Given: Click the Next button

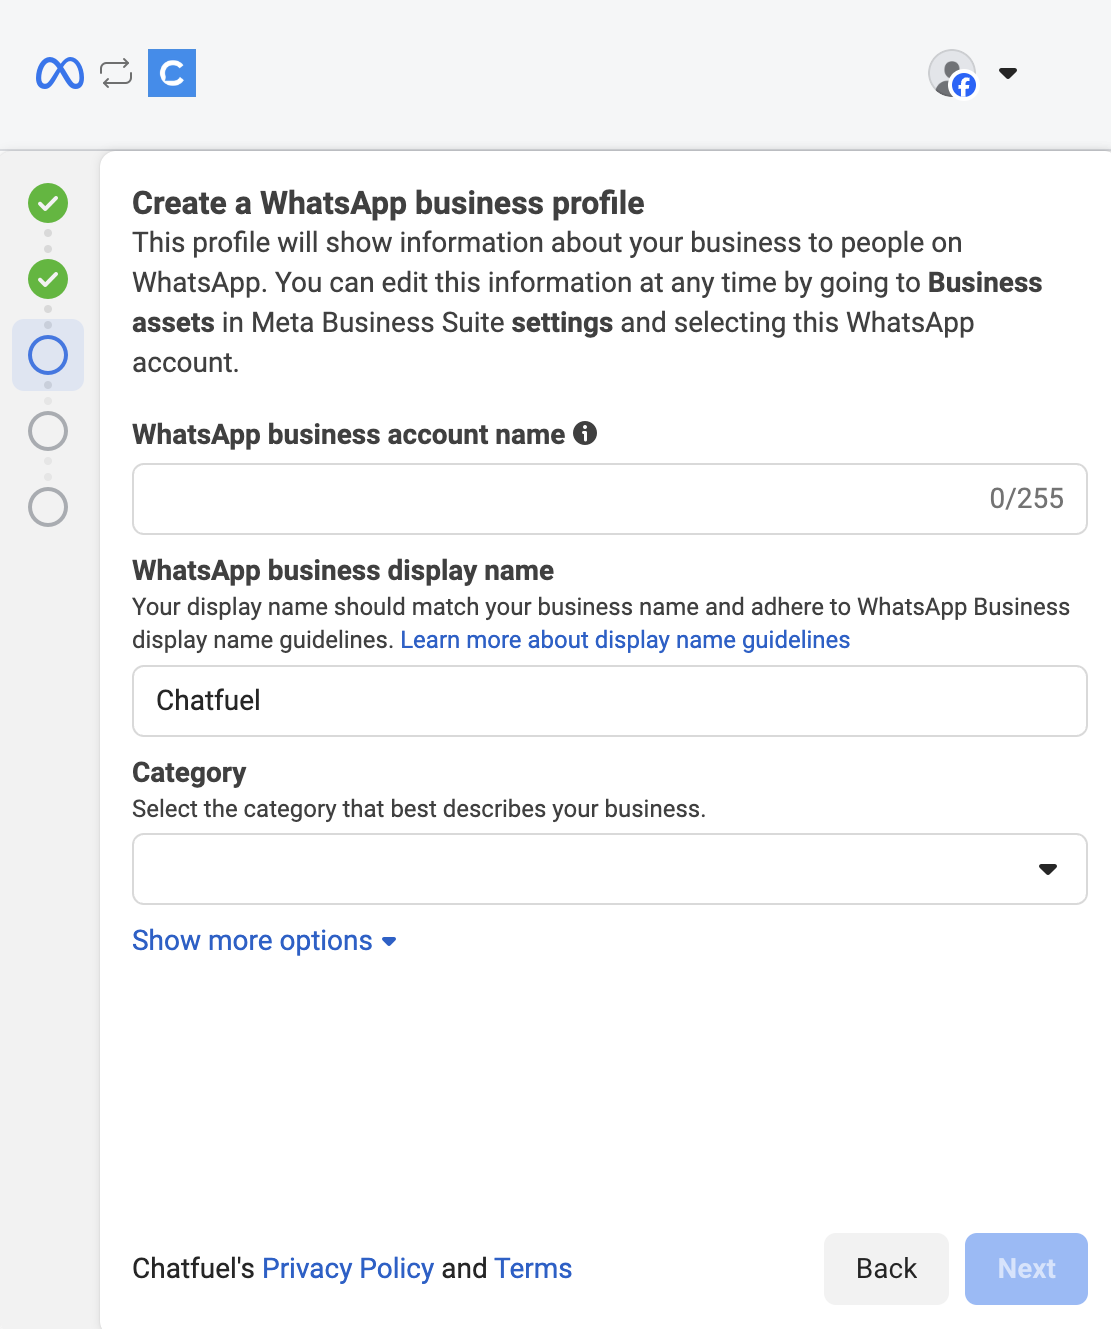Looking at the screenshot, I should tap(1026, 1268).
